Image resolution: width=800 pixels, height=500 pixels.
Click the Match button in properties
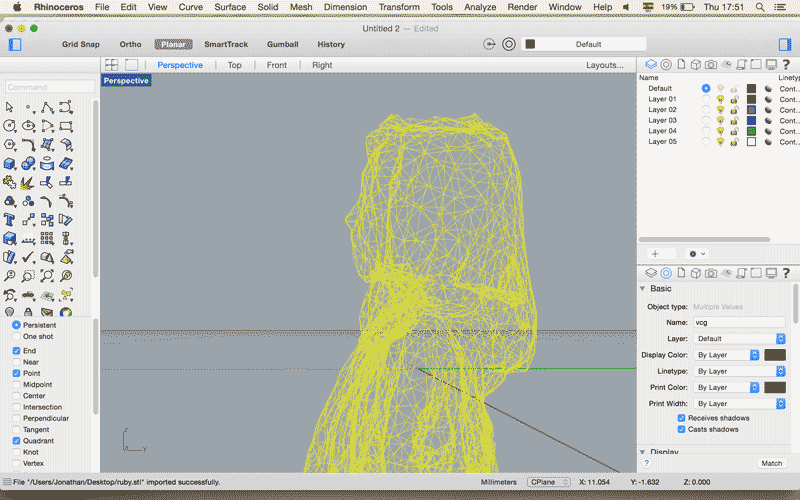771,463
